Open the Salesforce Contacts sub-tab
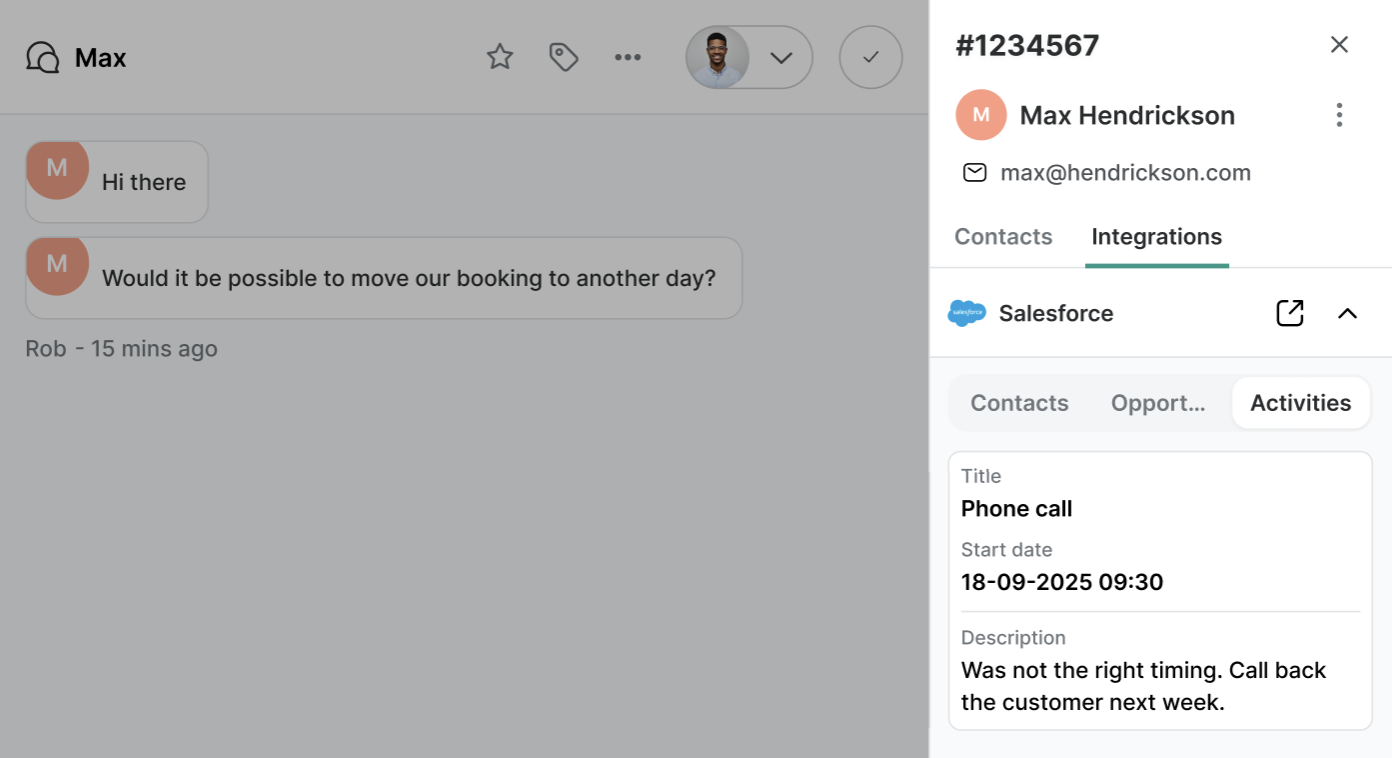Viewport: 1392px width, 758px height. (1019, 403)
